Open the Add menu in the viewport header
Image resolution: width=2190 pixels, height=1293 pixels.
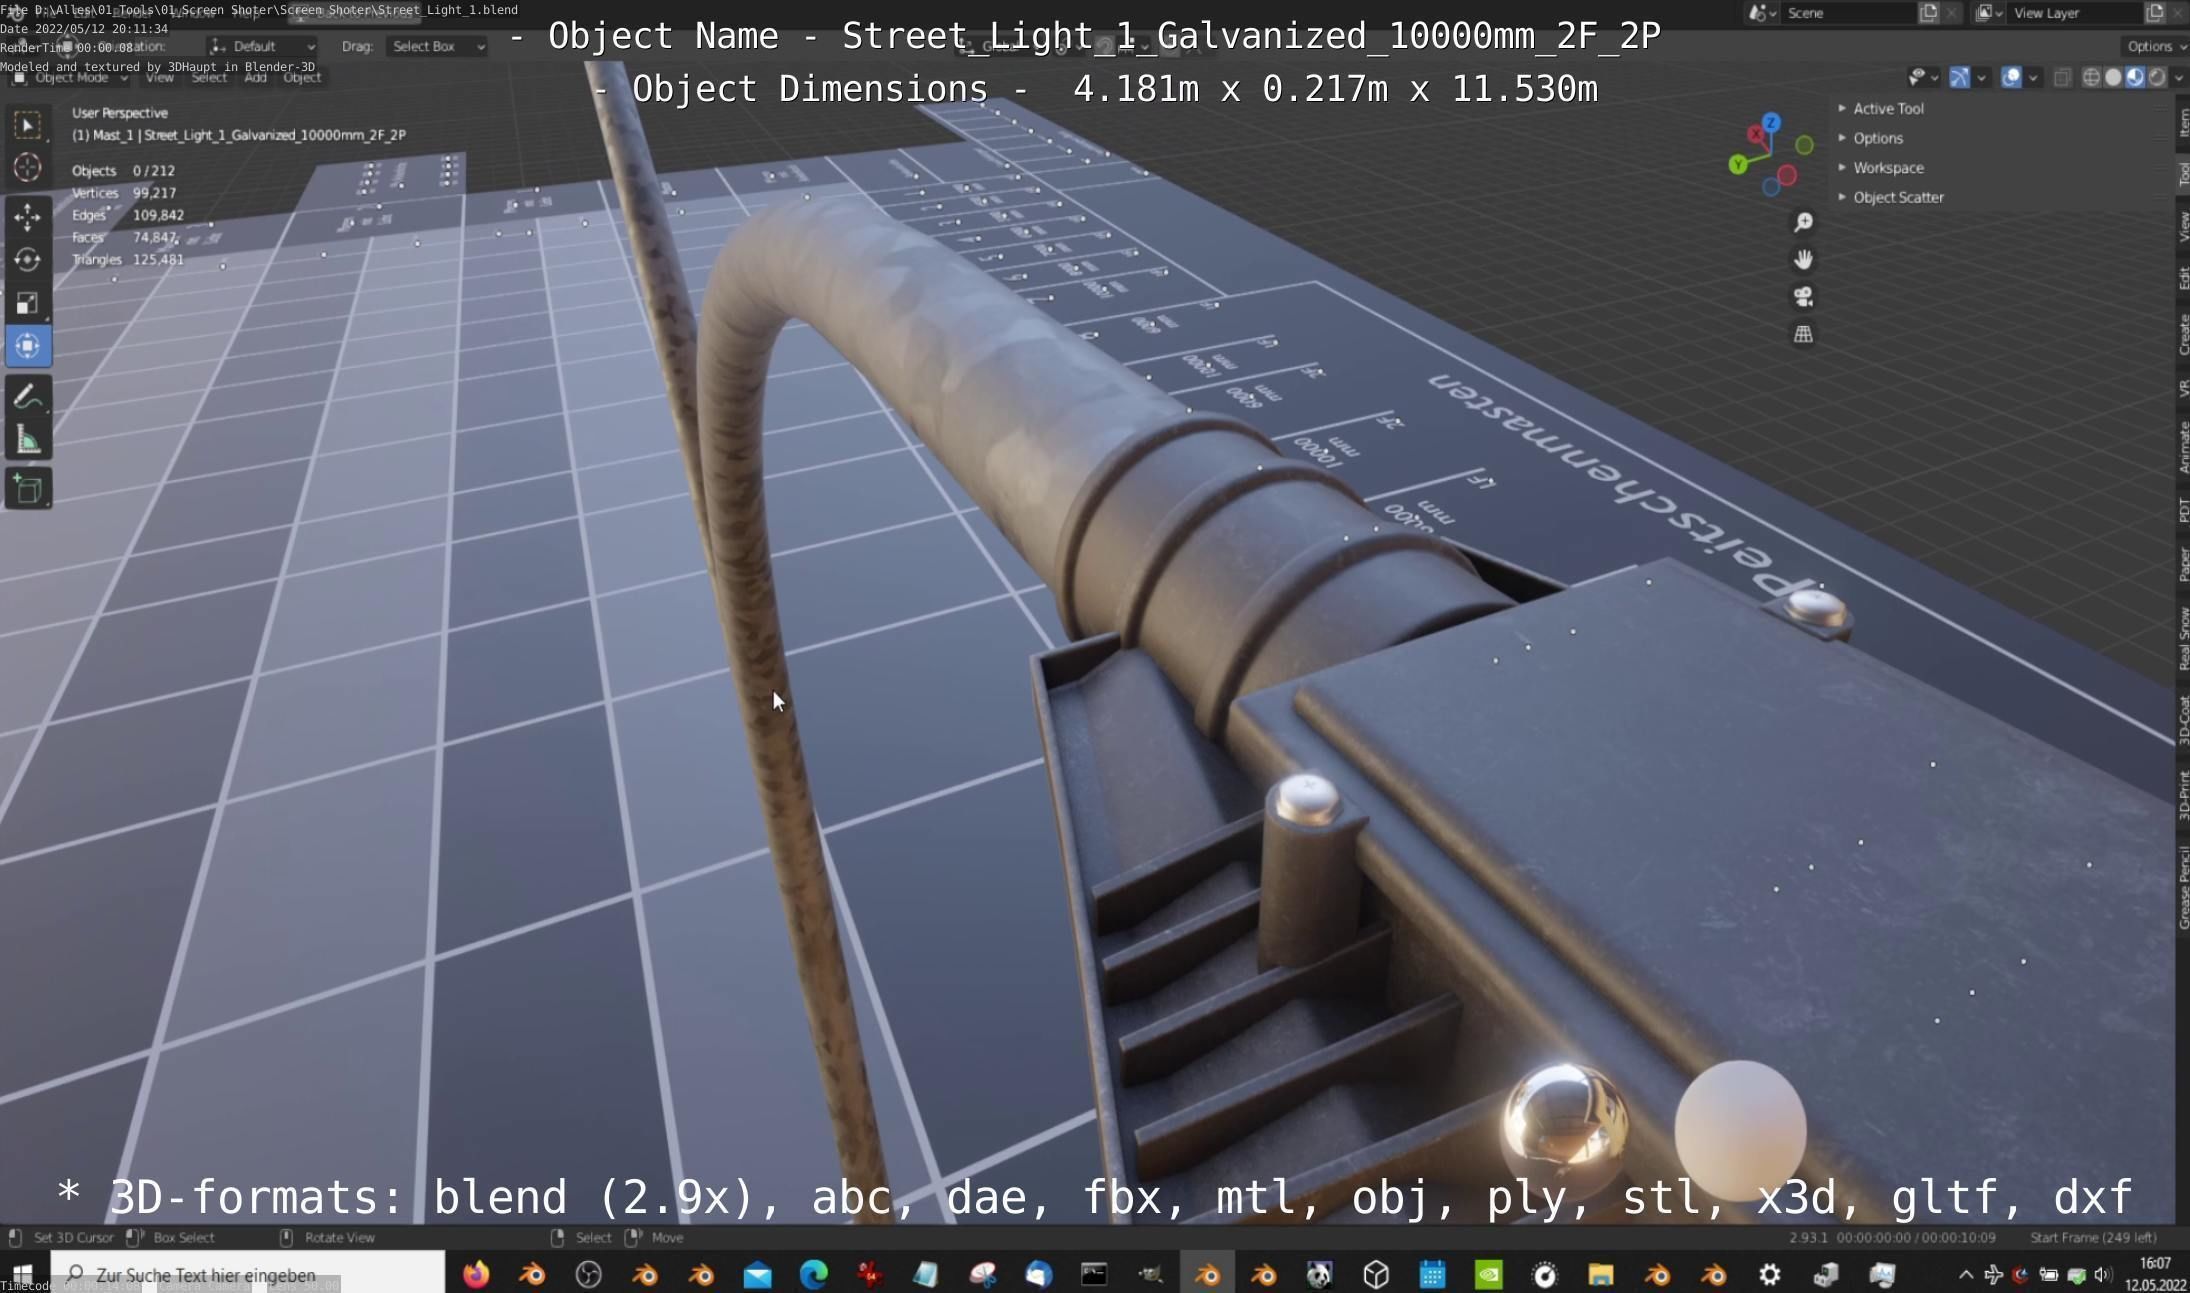point(255,77)
